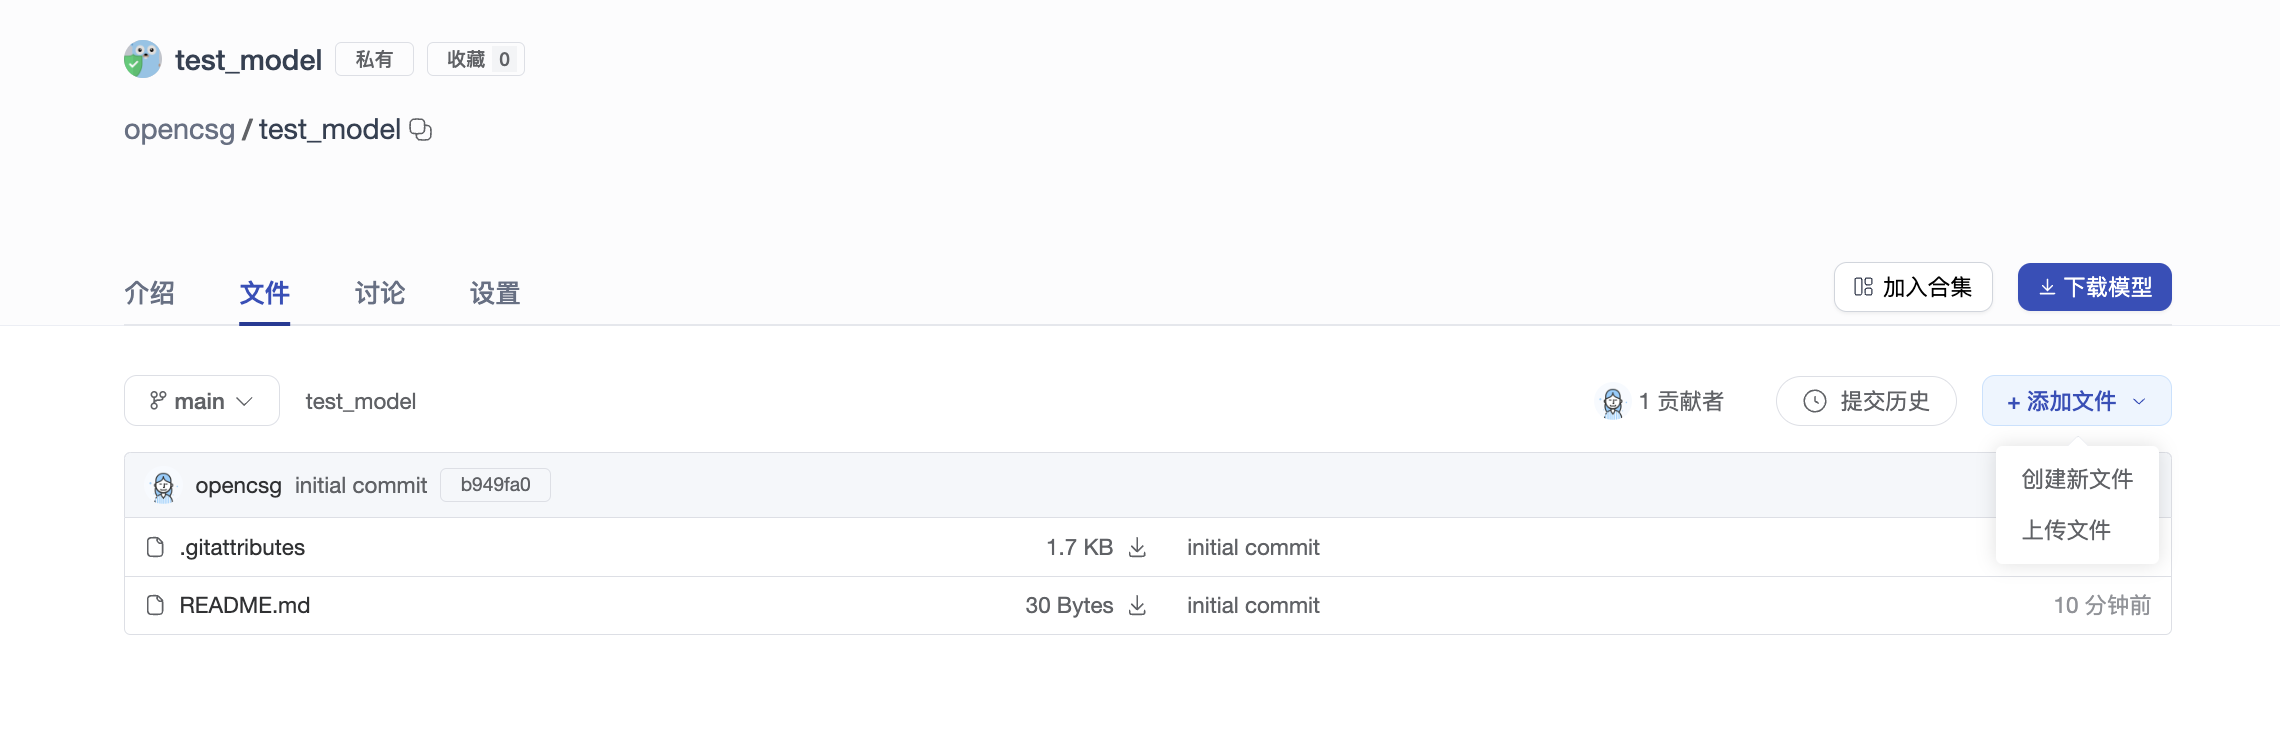Open the 设置 tab
The image size is (2280, 738).
[495, 293]
